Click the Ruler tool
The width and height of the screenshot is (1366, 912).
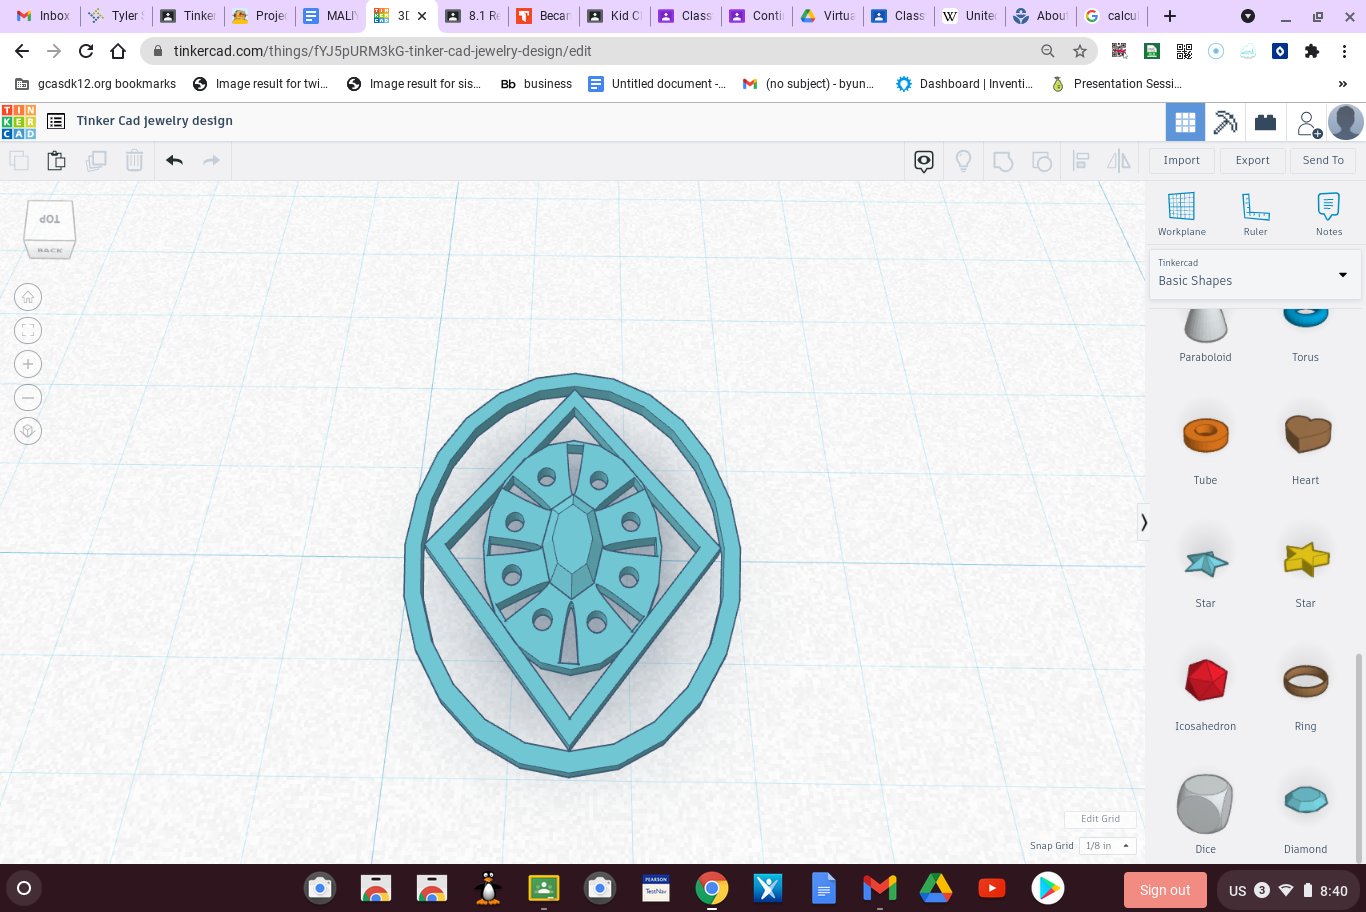click(x=1255, y=212)
